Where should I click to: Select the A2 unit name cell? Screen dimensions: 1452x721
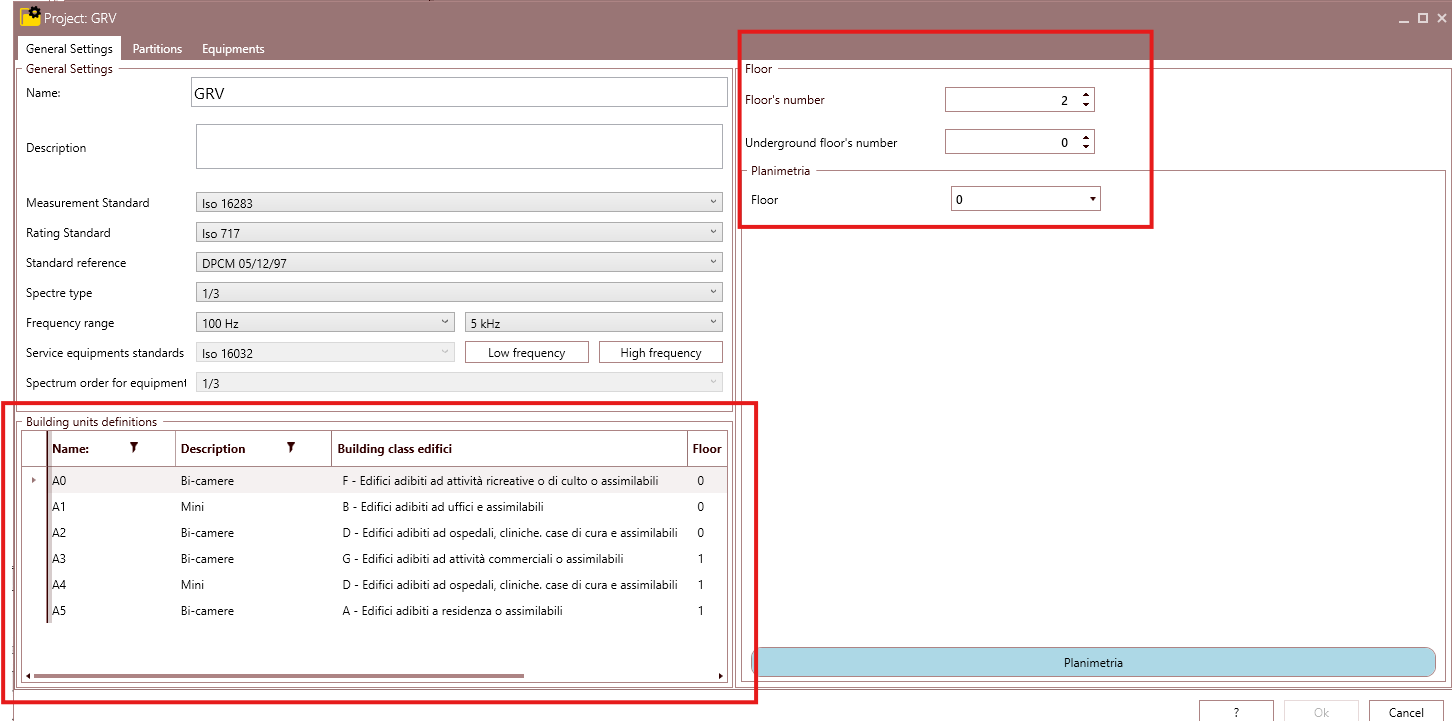(112, 533)
